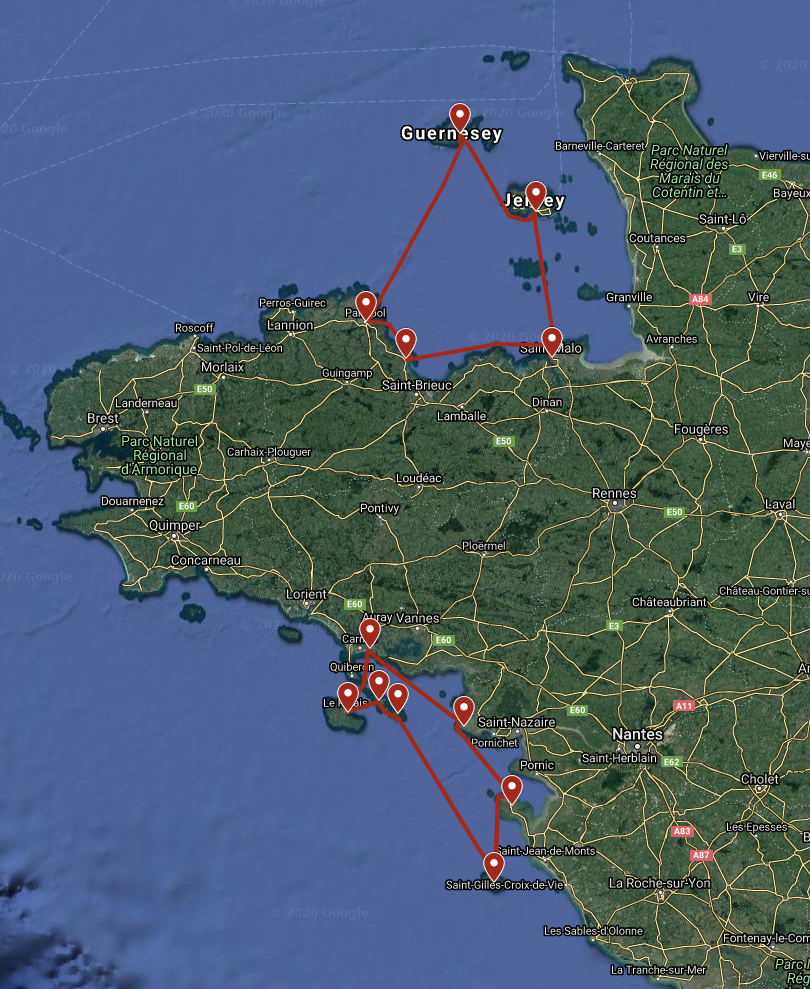Screen dimensions: 810x989
Task: Select the Quimper label
Action: pyautogui.click(x=174, y=525)
